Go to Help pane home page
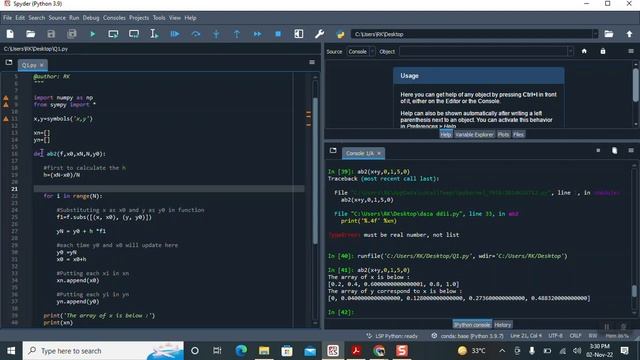This screenshot has width=640, height=360. 584,51
